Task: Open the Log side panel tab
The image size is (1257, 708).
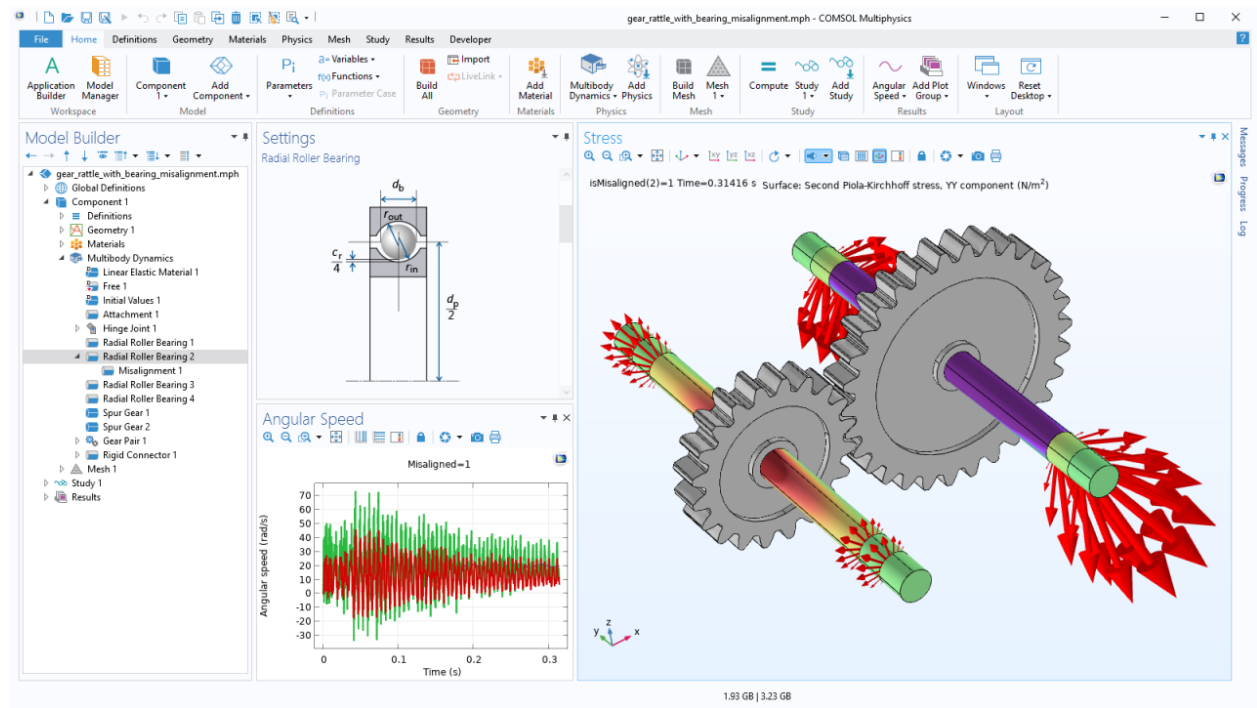Action: (x=1243, y=228)
